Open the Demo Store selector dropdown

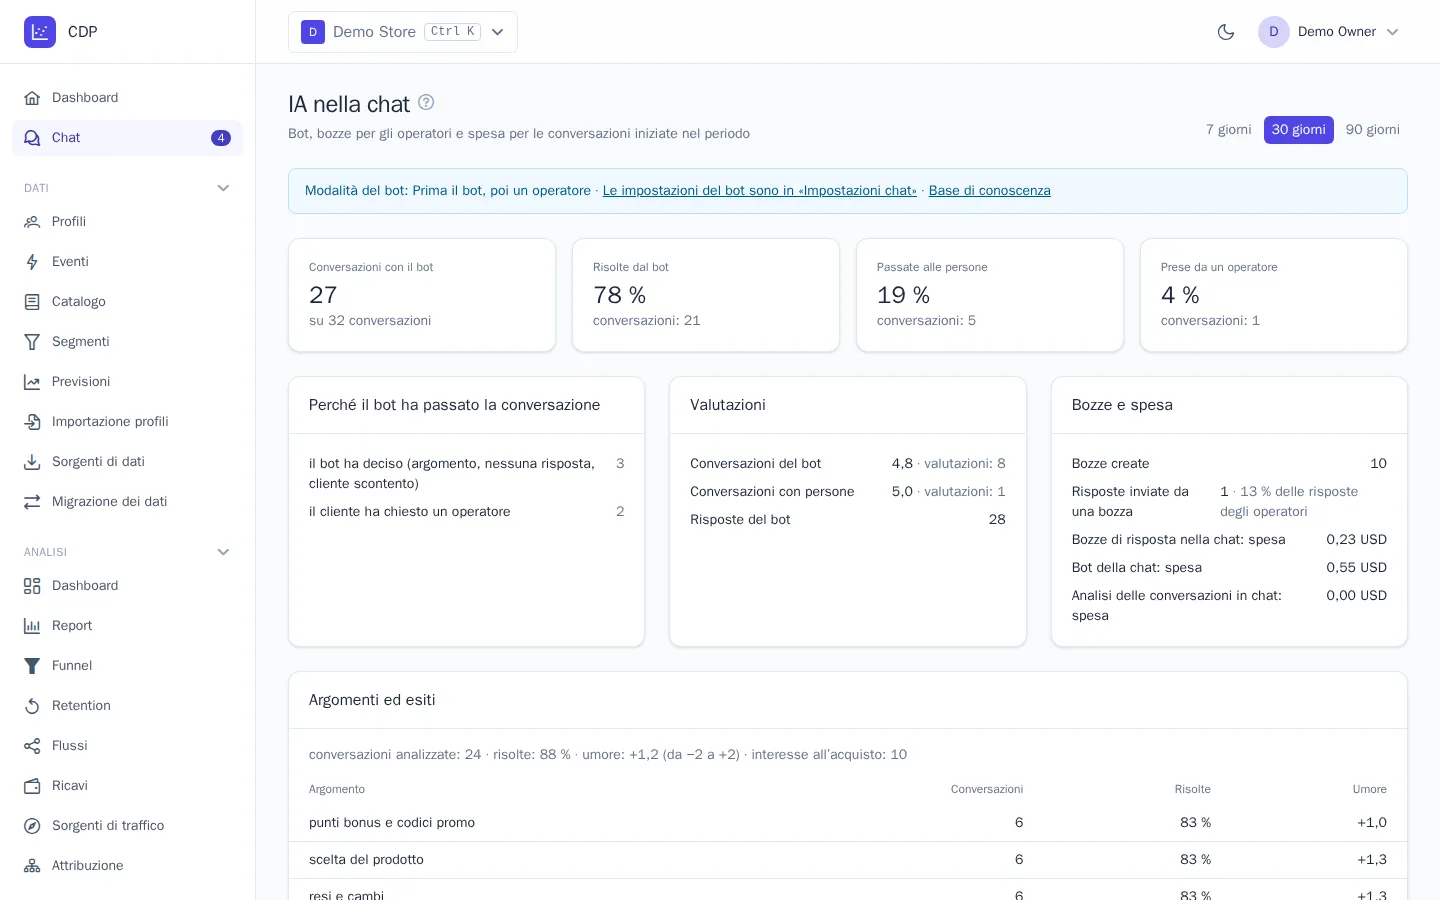point(403,32)
